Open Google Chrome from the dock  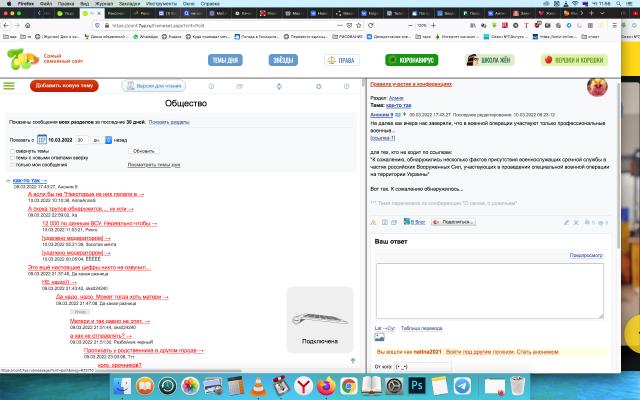(x=348, y=385)
